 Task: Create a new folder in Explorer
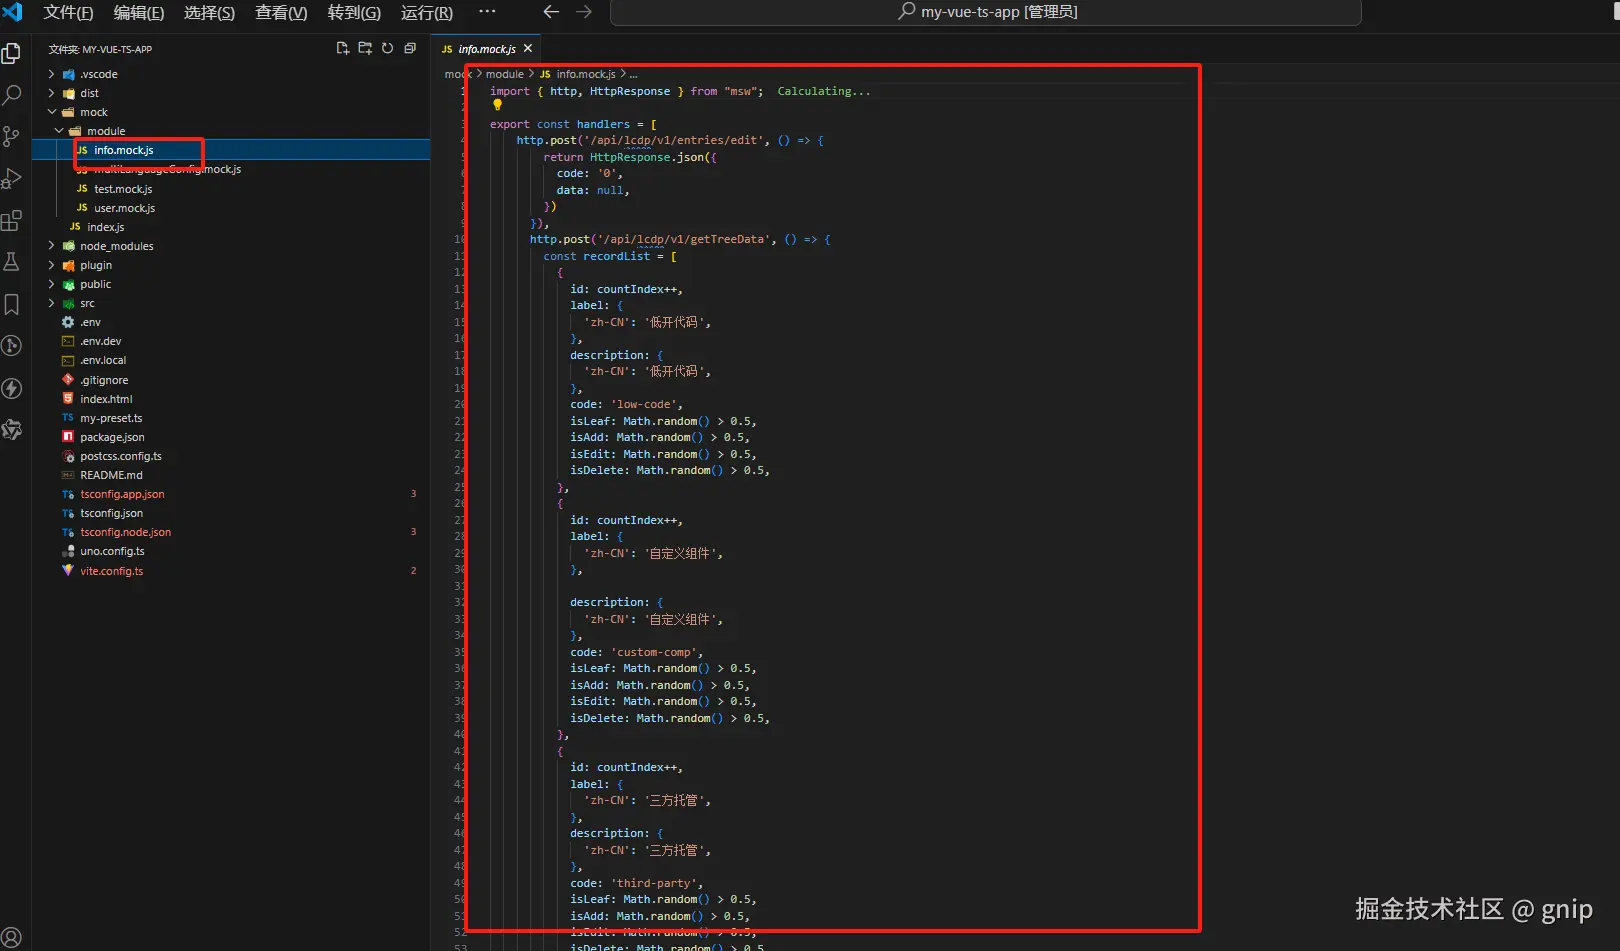[365, 48]
